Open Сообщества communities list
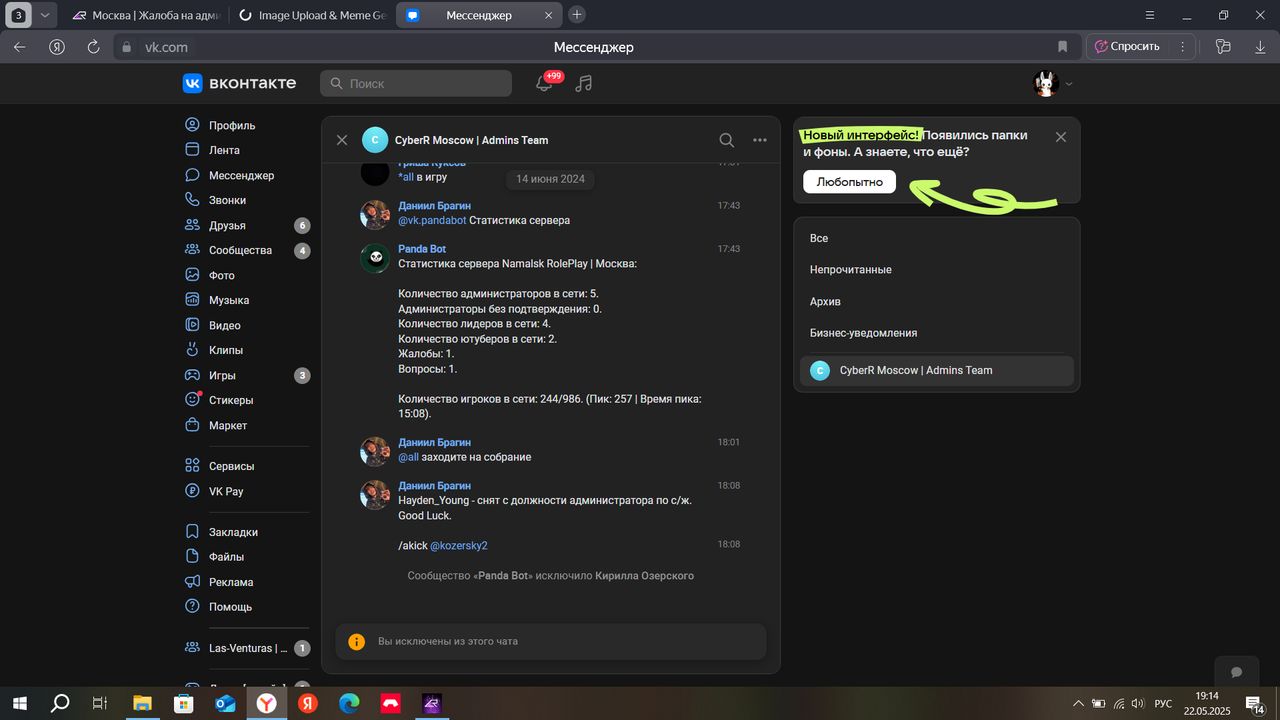 pos(240,250)
